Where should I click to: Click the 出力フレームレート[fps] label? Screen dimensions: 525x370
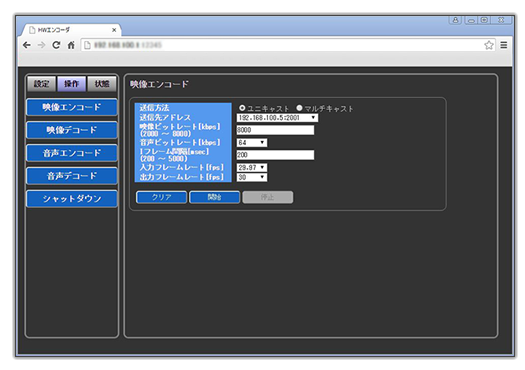pos(181,177)
